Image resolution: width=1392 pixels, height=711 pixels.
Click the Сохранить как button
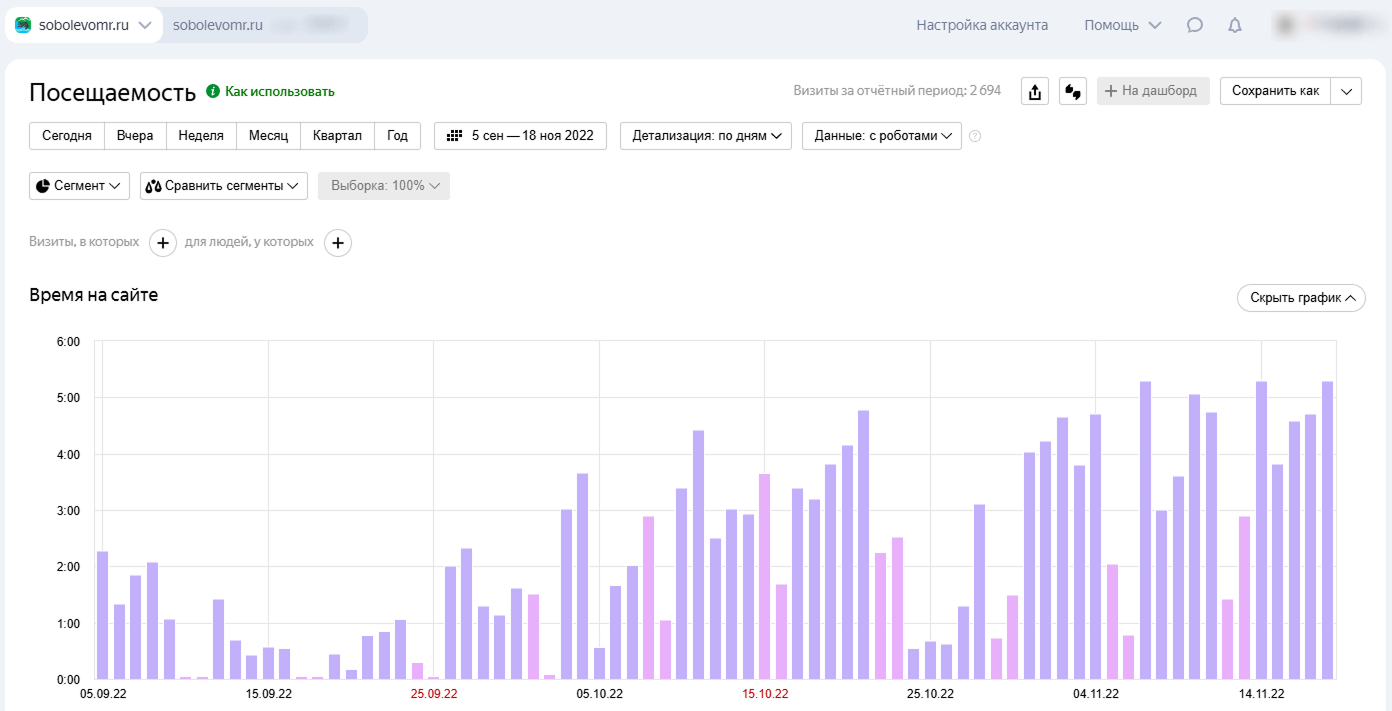click(1275, 91)
